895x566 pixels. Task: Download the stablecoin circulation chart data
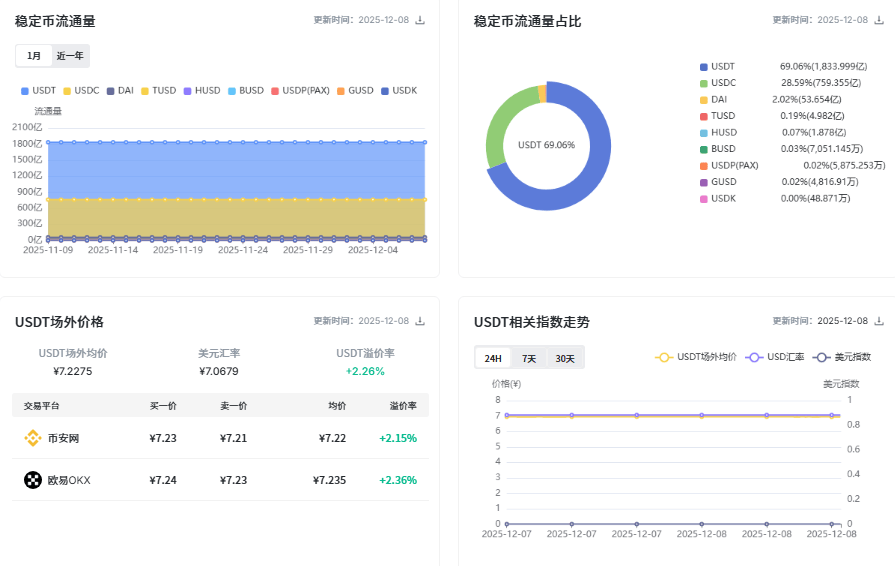[420, 20]
